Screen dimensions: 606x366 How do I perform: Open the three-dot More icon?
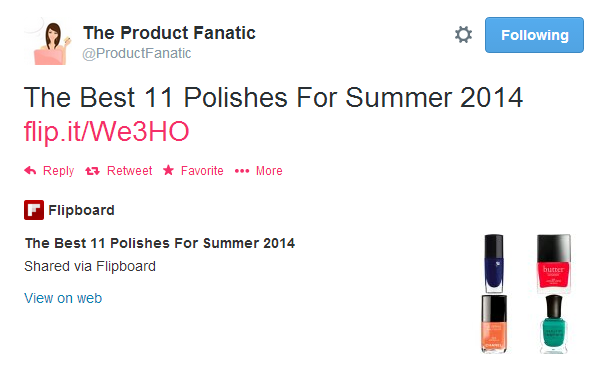point(242,171)
